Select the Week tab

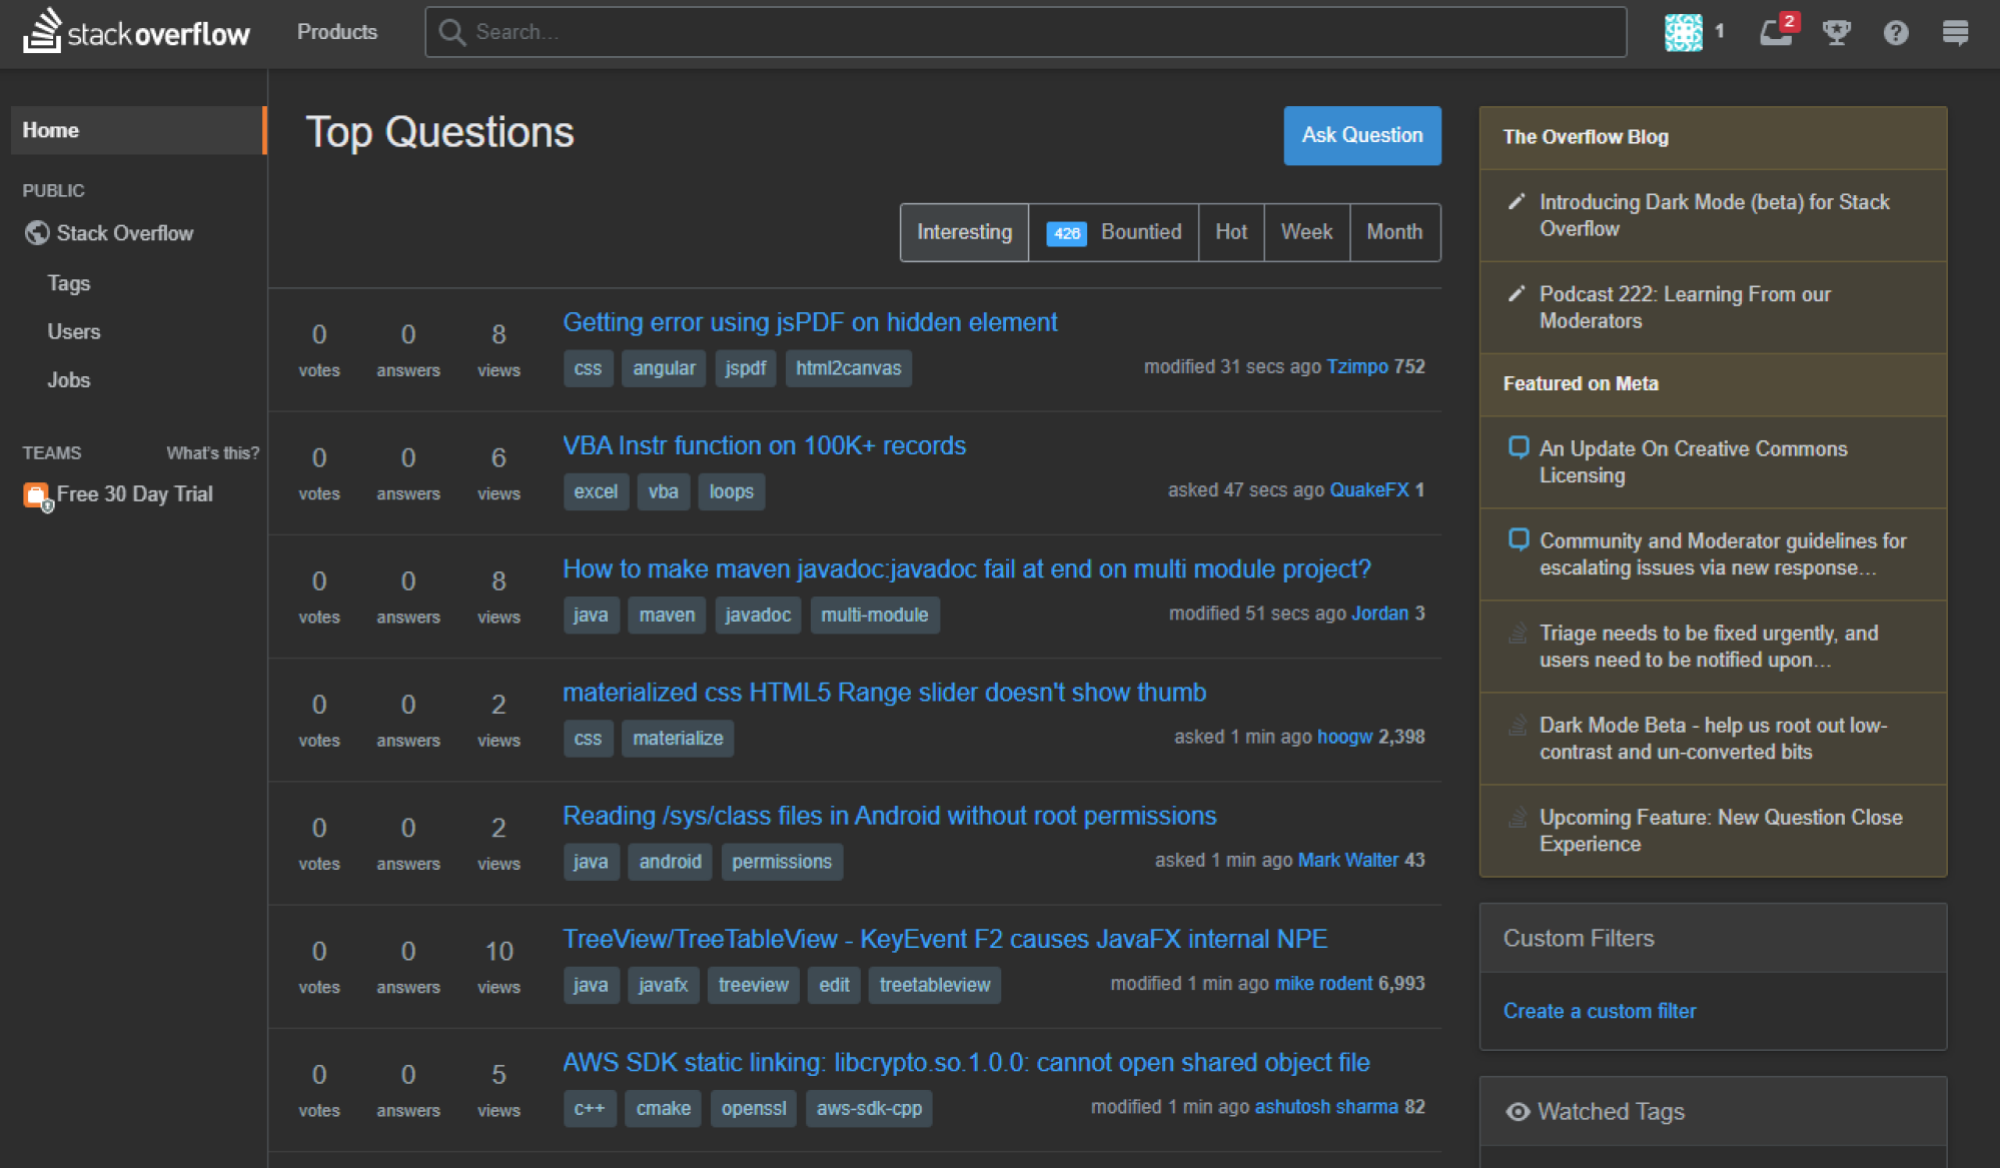coord(1306,232)
